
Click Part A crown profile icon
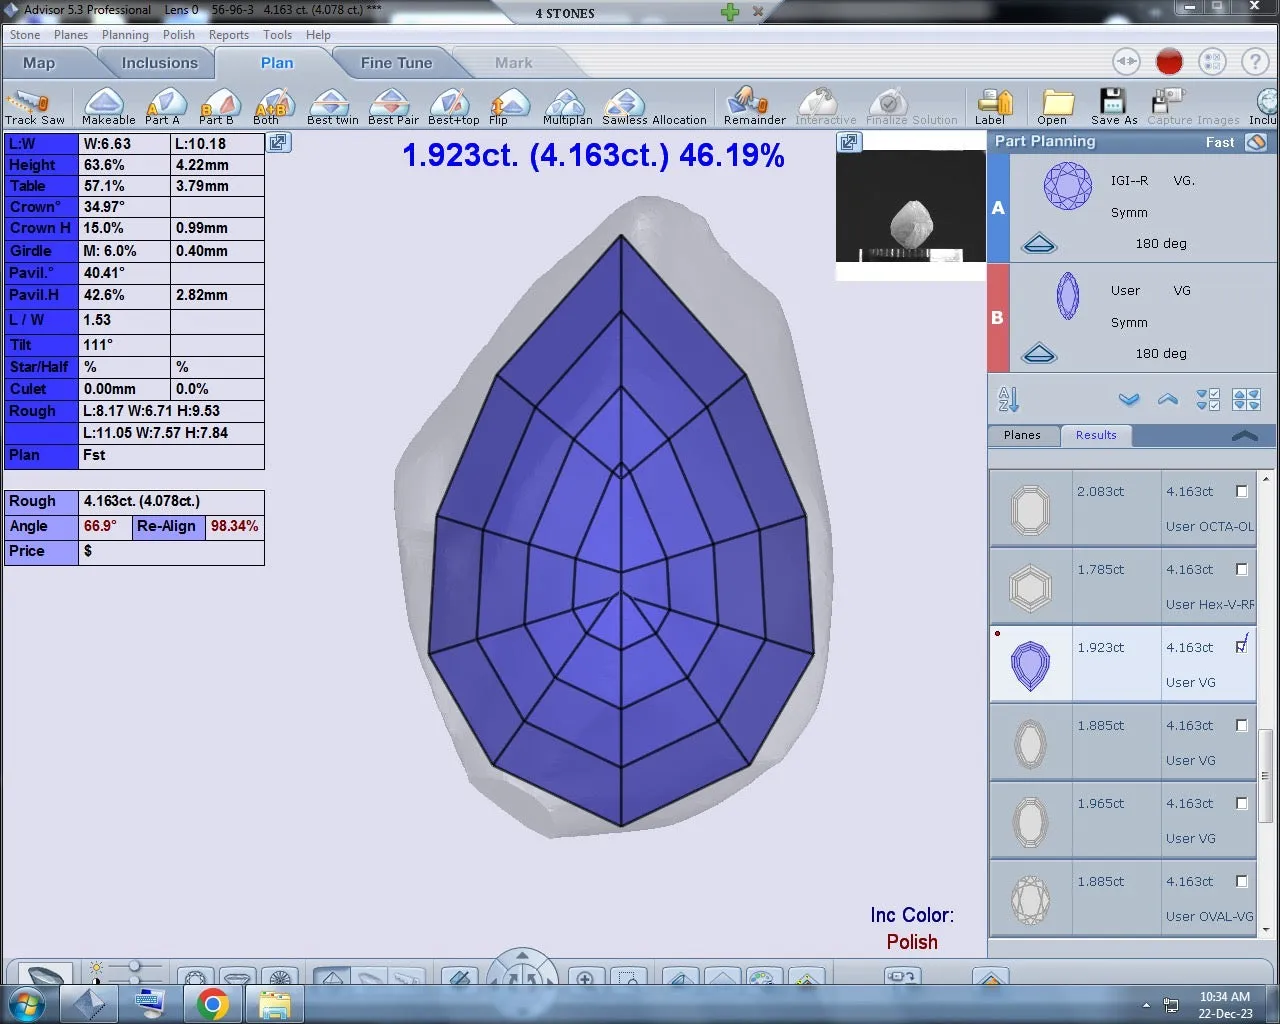click(1040, 243)
